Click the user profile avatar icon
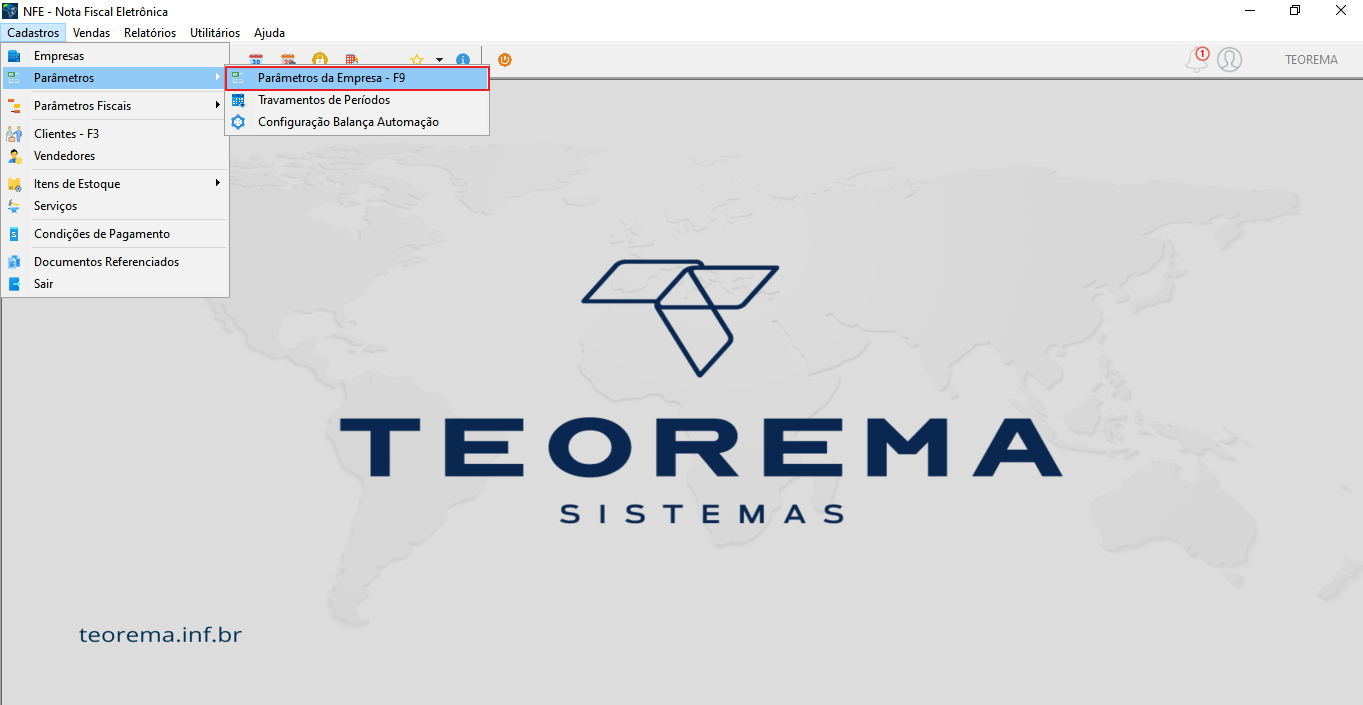Screen dimensions: 1363x705 (1230, 60)
